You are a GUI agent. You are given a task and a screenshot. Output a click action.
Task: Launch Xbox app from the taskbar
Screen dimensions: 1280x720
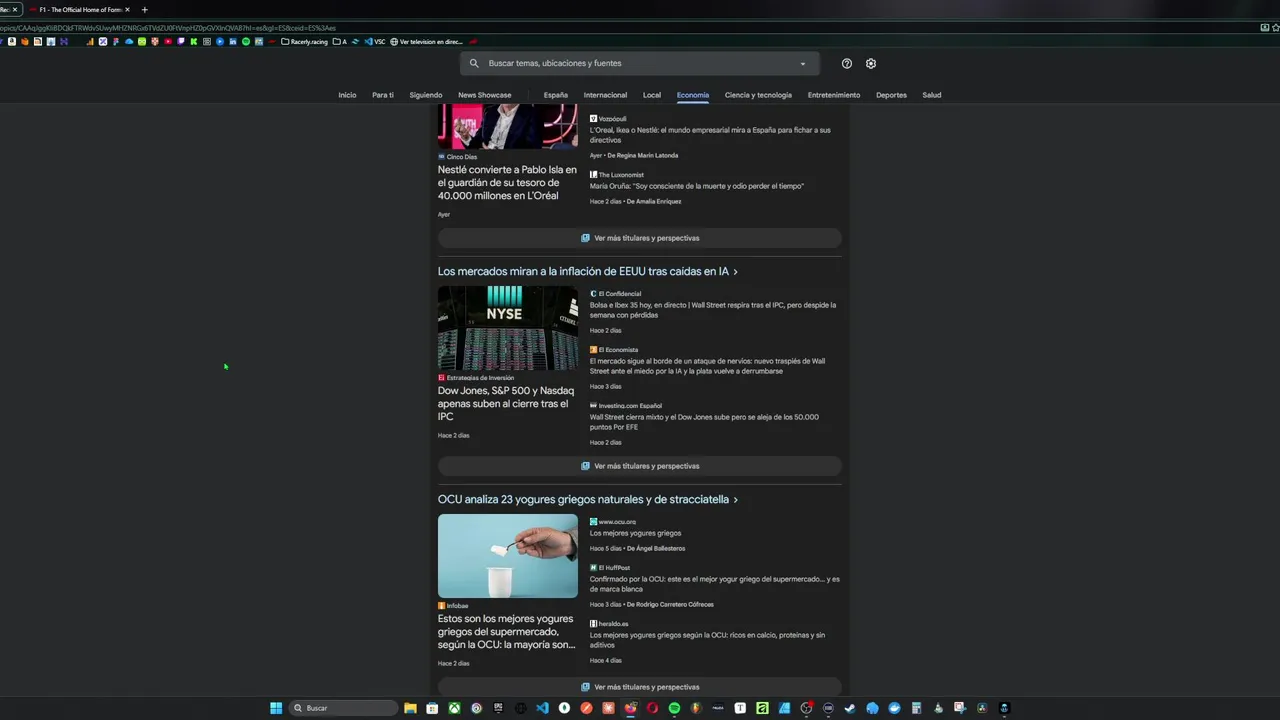pyautogui.click(x=454, y=708)
